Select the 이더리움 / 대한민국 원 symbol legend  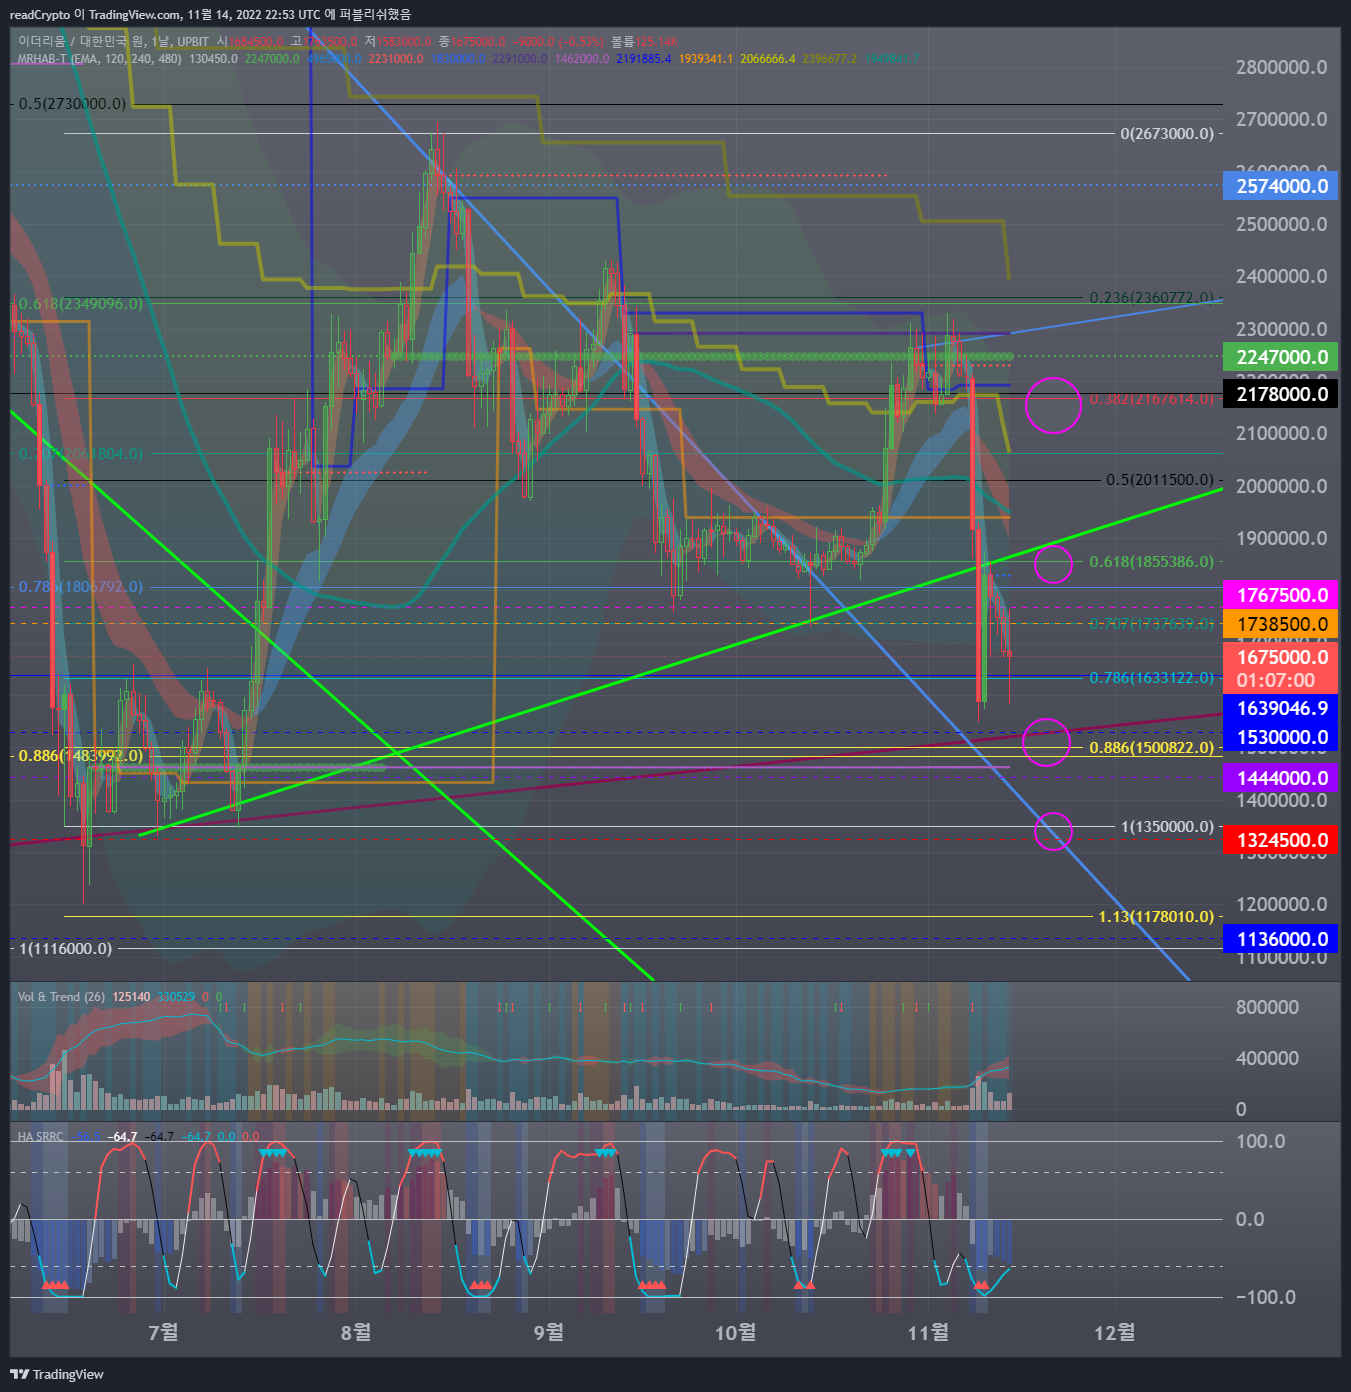tap(113, 41)
